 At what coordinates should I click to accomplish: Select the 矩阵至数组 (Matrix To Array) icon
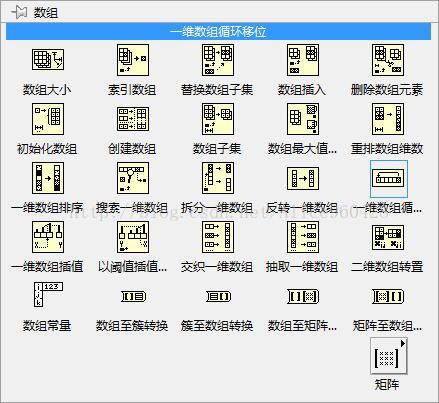(x=388, y=296)
